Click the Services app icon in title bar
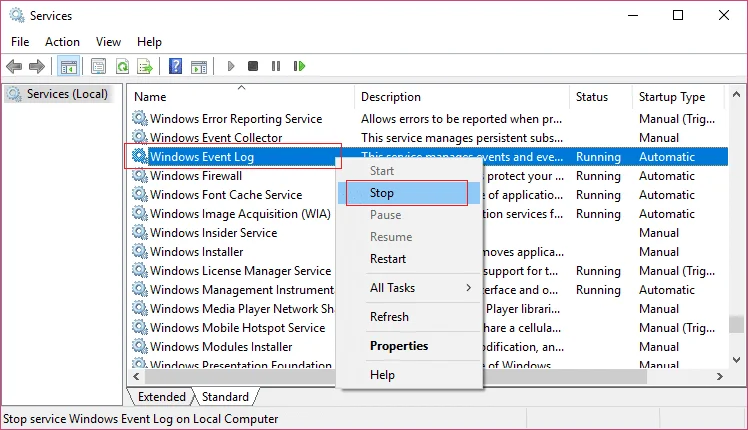Image resolution: width=748 pixels, height=430 pixels. 17,15
